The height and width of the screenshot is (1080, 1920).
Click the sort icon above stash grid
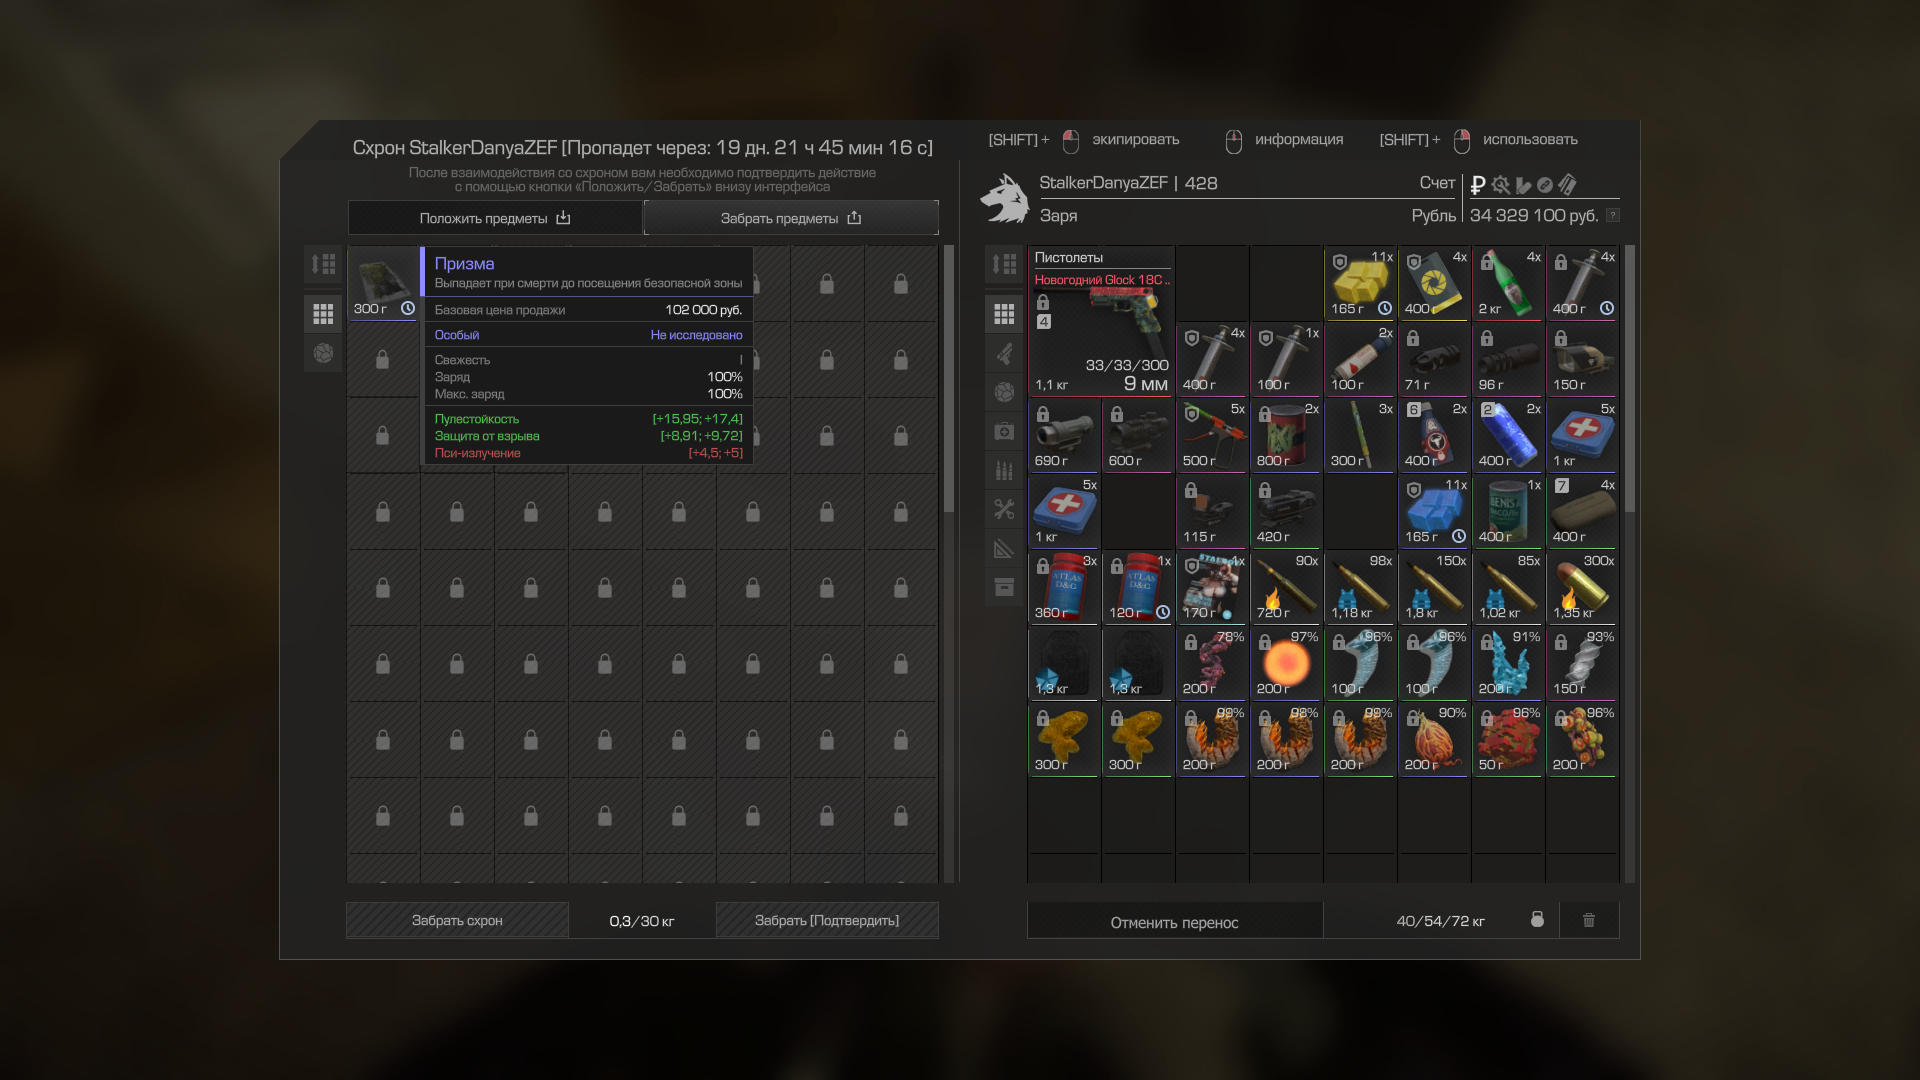(x=323, y=264)
